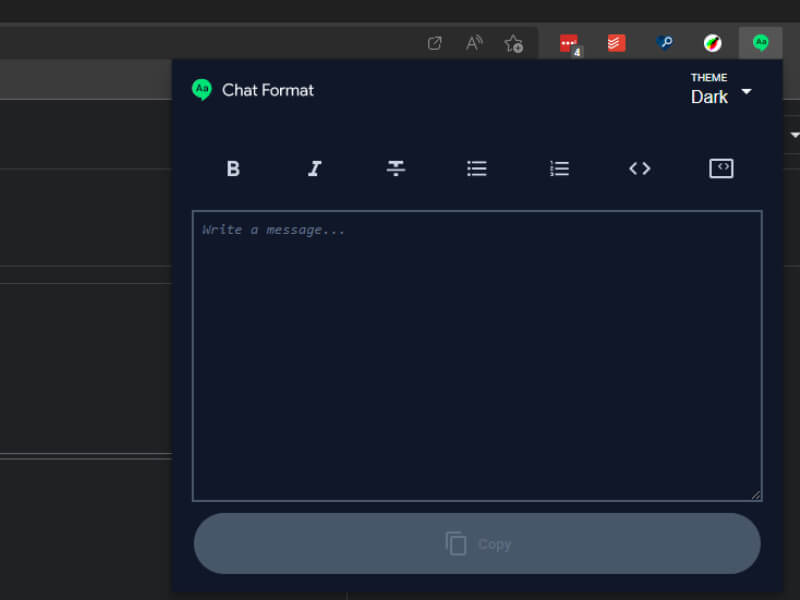The image size is (800, 600).
Task: Add page to favorites with star icon
Action: (513, 43)
